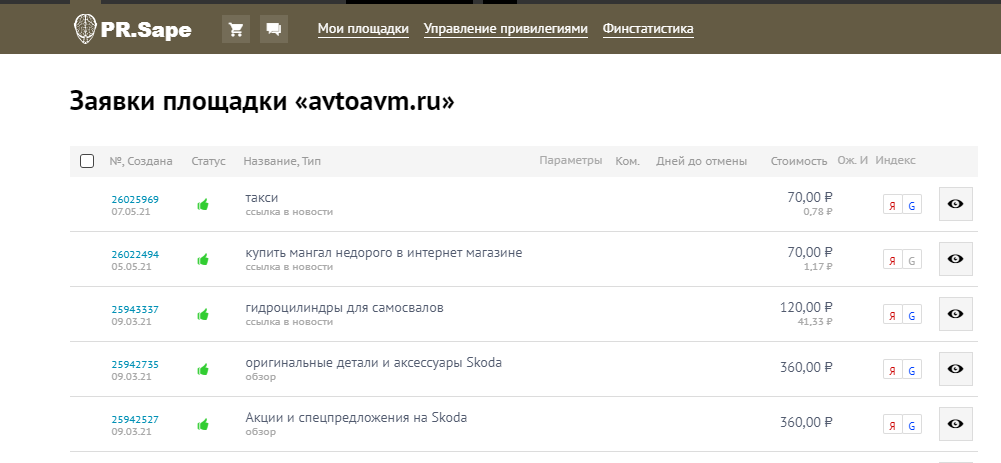This screenshot has height=463, width=1001.
Task: Click the PR.Sape brain logo
Action: (133, 29)
